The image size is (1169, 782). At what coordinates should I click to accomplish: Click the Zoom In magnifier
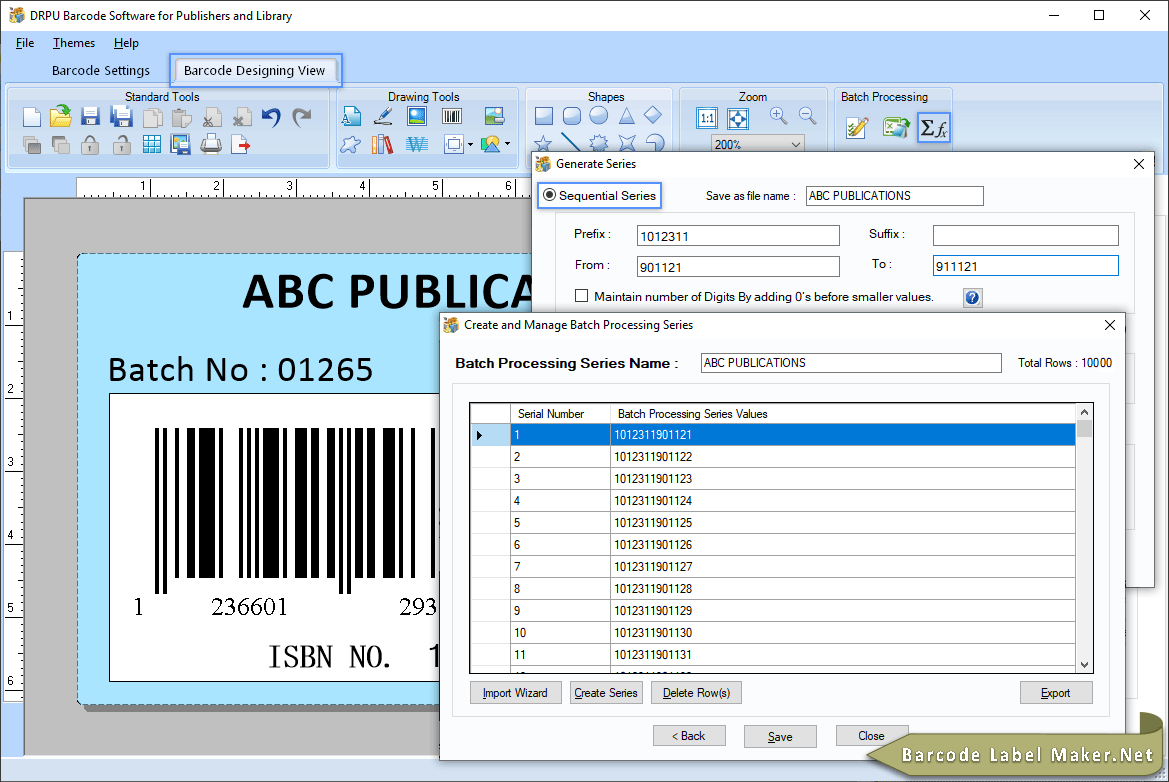click(x=778, y=116)
